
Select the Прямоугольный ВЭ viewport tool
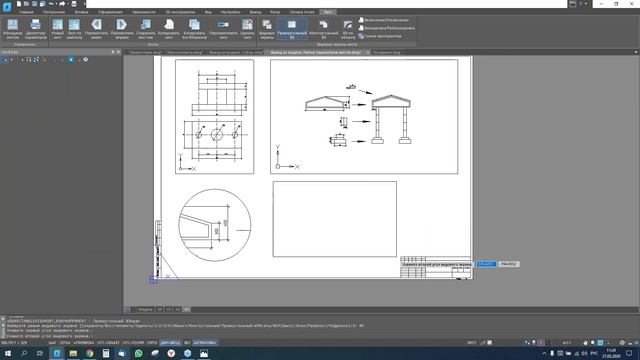pos(292,29)
